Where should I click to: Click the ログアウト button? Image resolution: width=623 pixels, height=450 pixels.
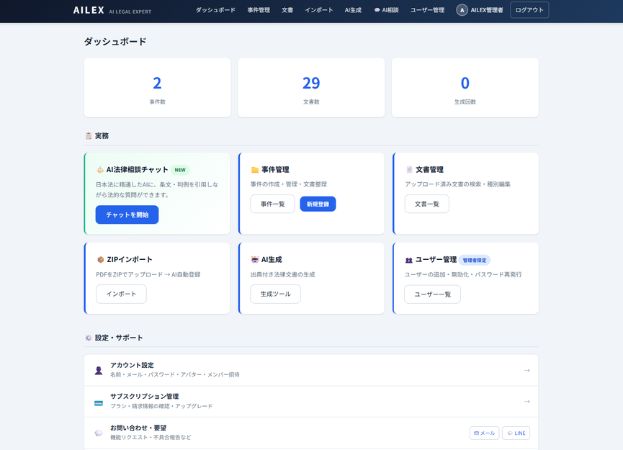coord(529,10)
